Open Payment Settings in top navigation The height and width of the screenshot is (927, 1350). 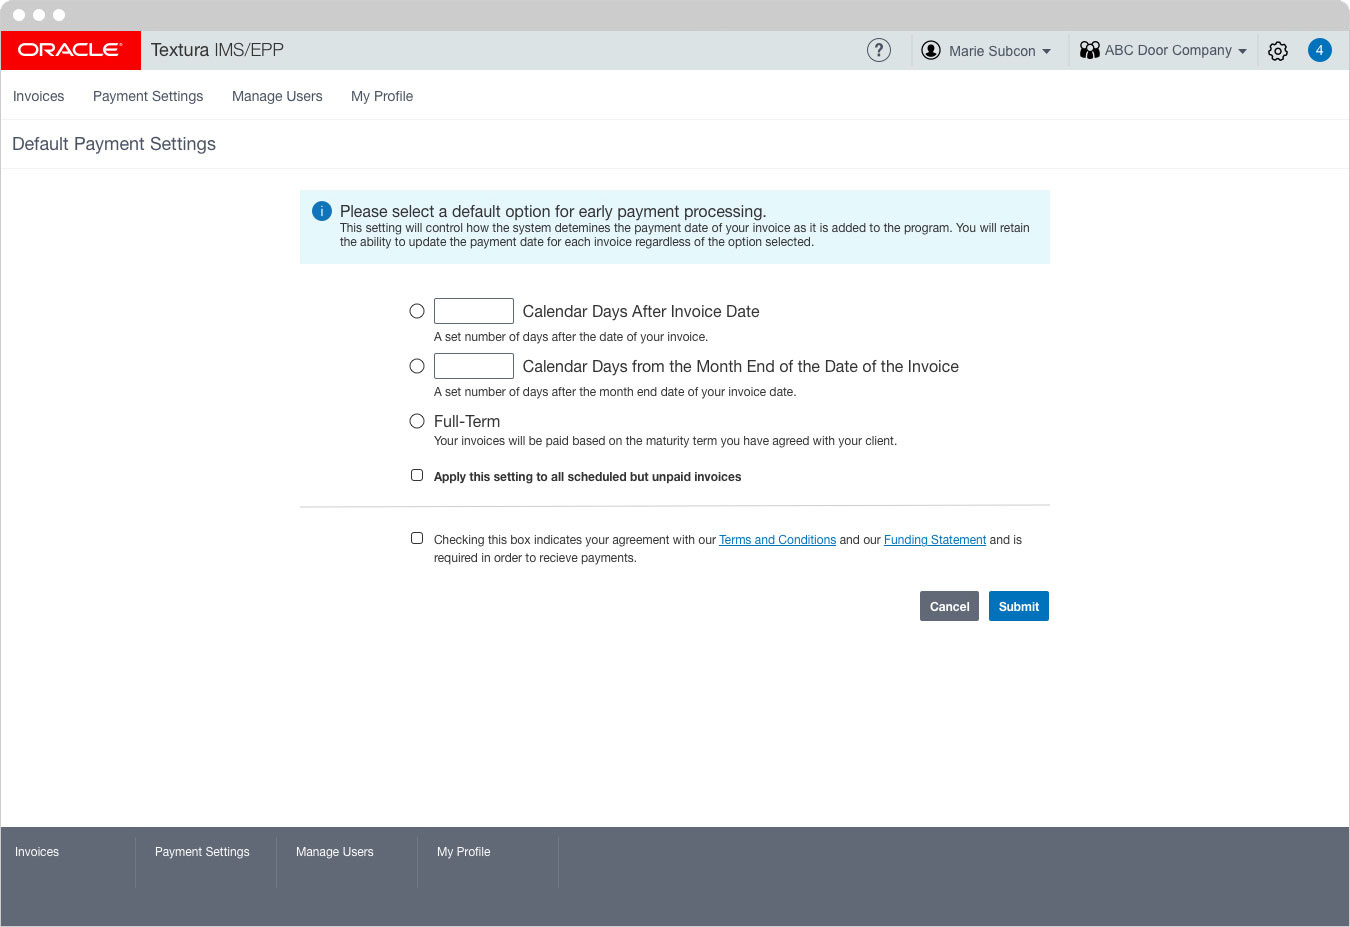pyautogui.click(x=148, y=96)
